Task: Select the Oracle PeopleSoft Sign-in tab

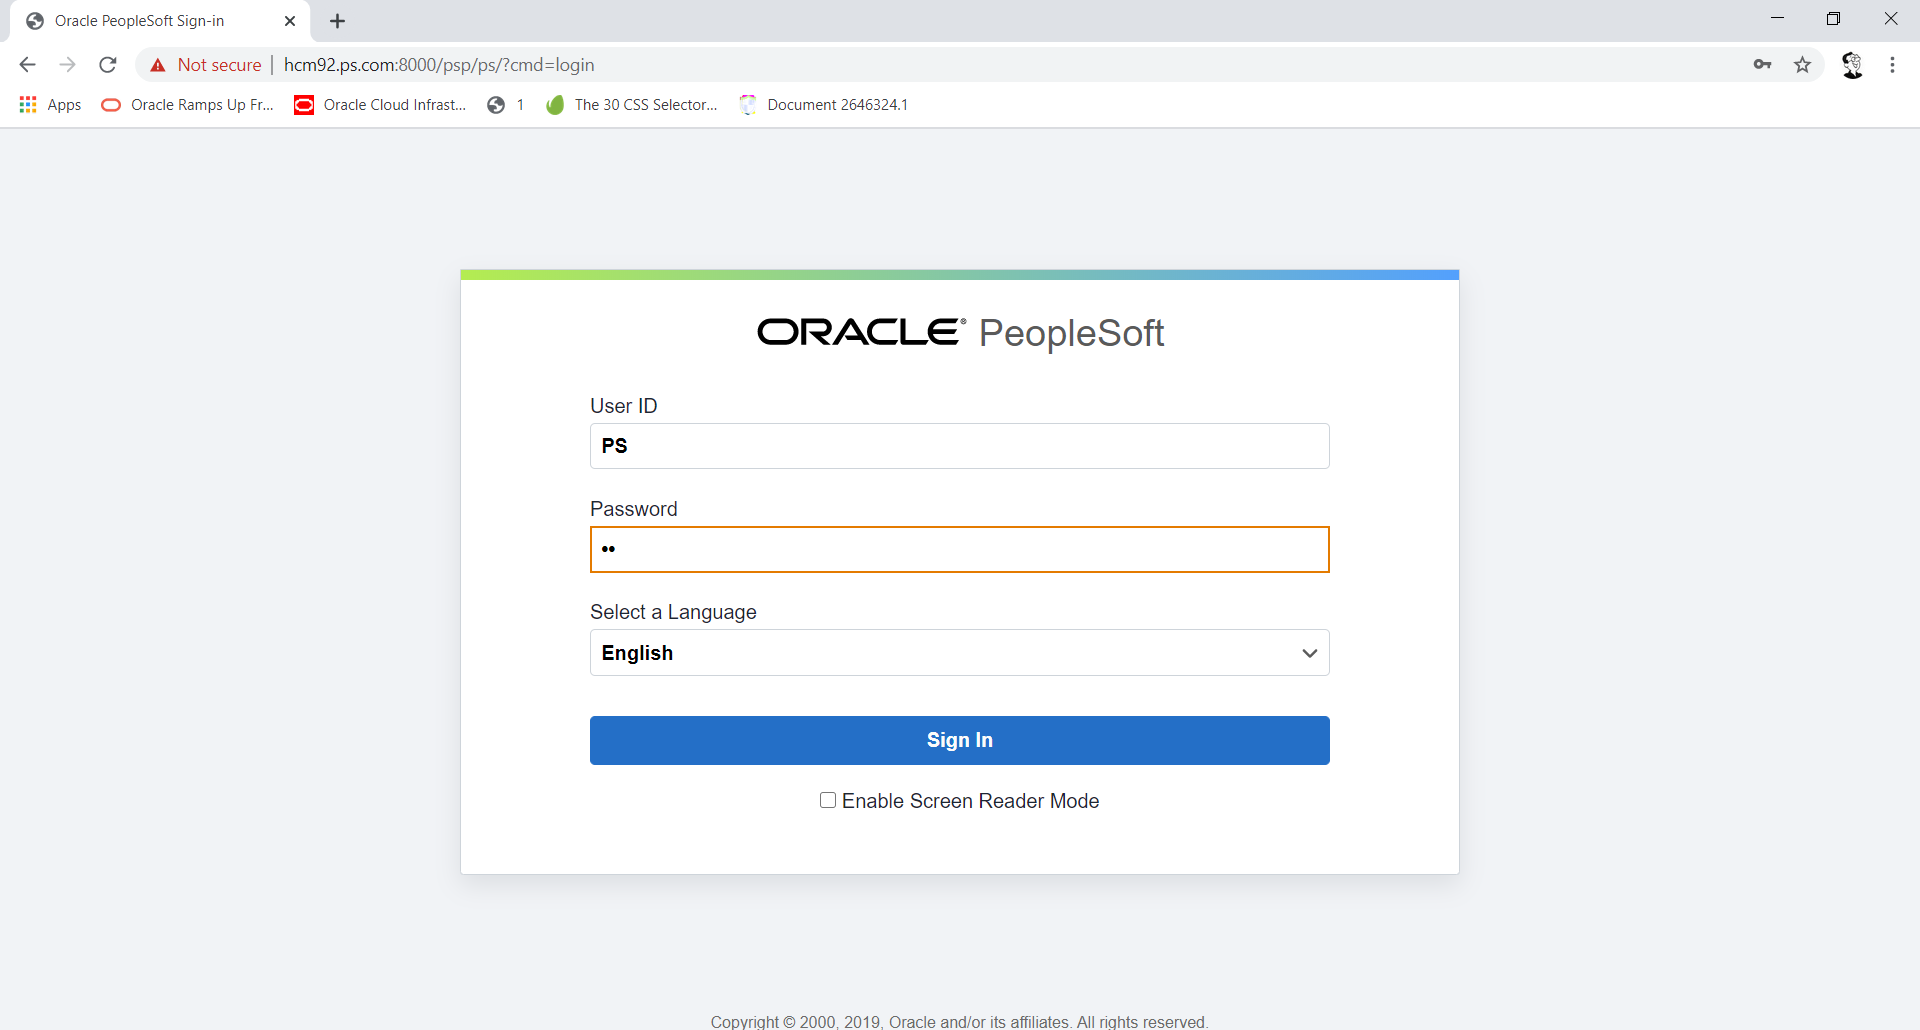Action: 140,21
